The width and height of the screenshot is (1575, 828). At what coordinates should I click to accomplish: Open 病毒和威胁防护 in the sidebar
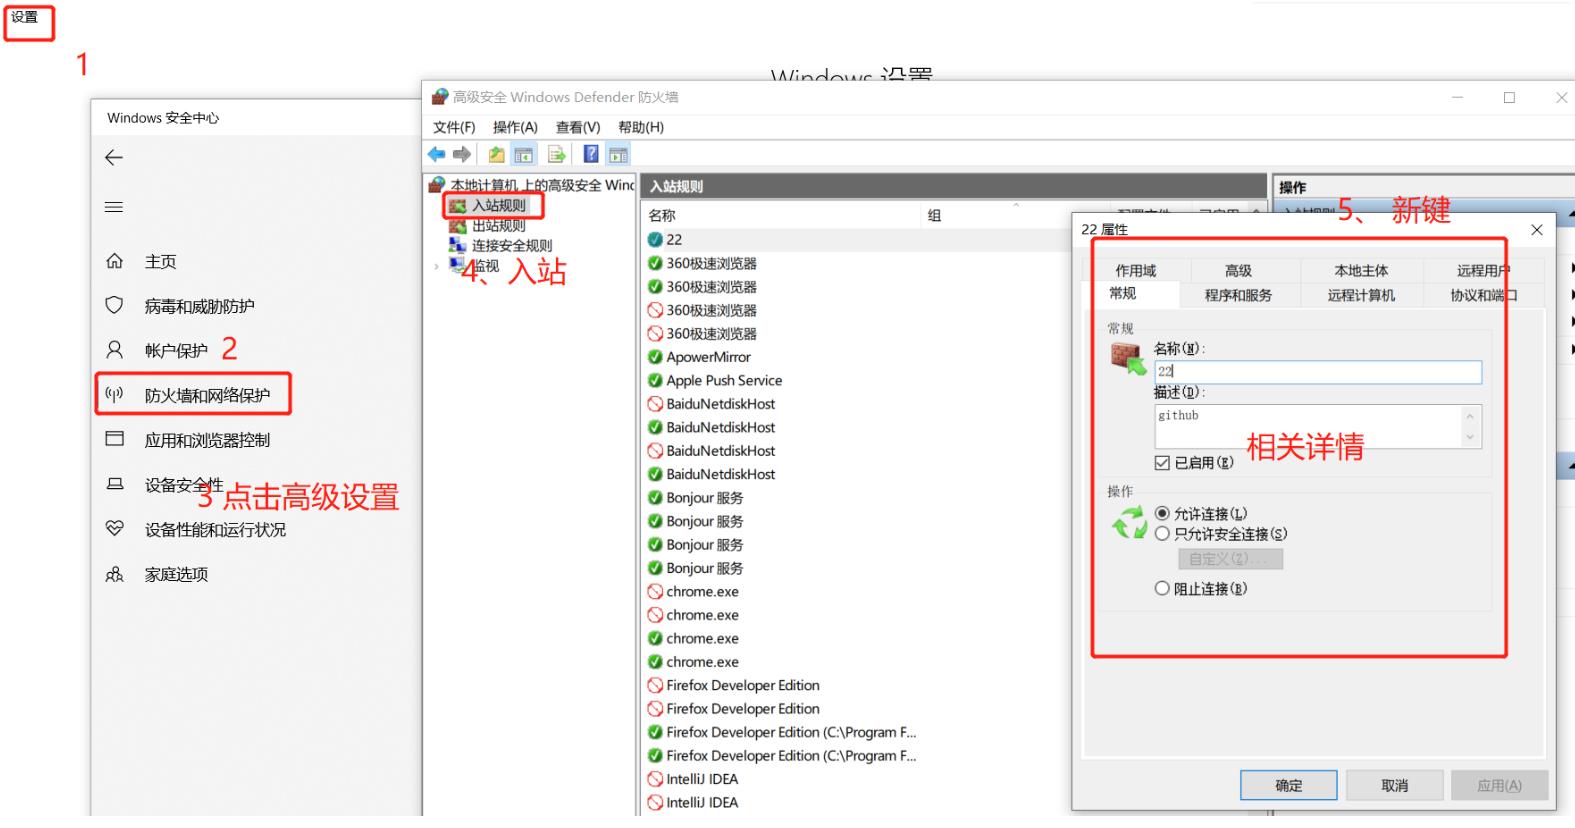[199, 306]
